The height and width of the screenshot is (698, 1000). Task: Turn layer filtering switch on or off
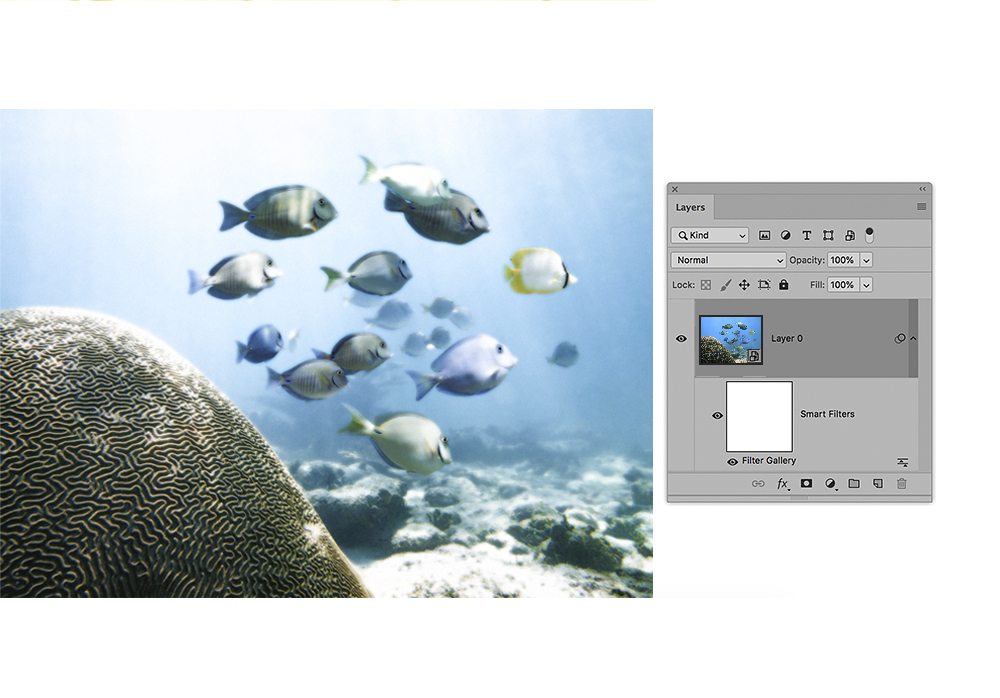pyautogui.click(x=869, y=234)
